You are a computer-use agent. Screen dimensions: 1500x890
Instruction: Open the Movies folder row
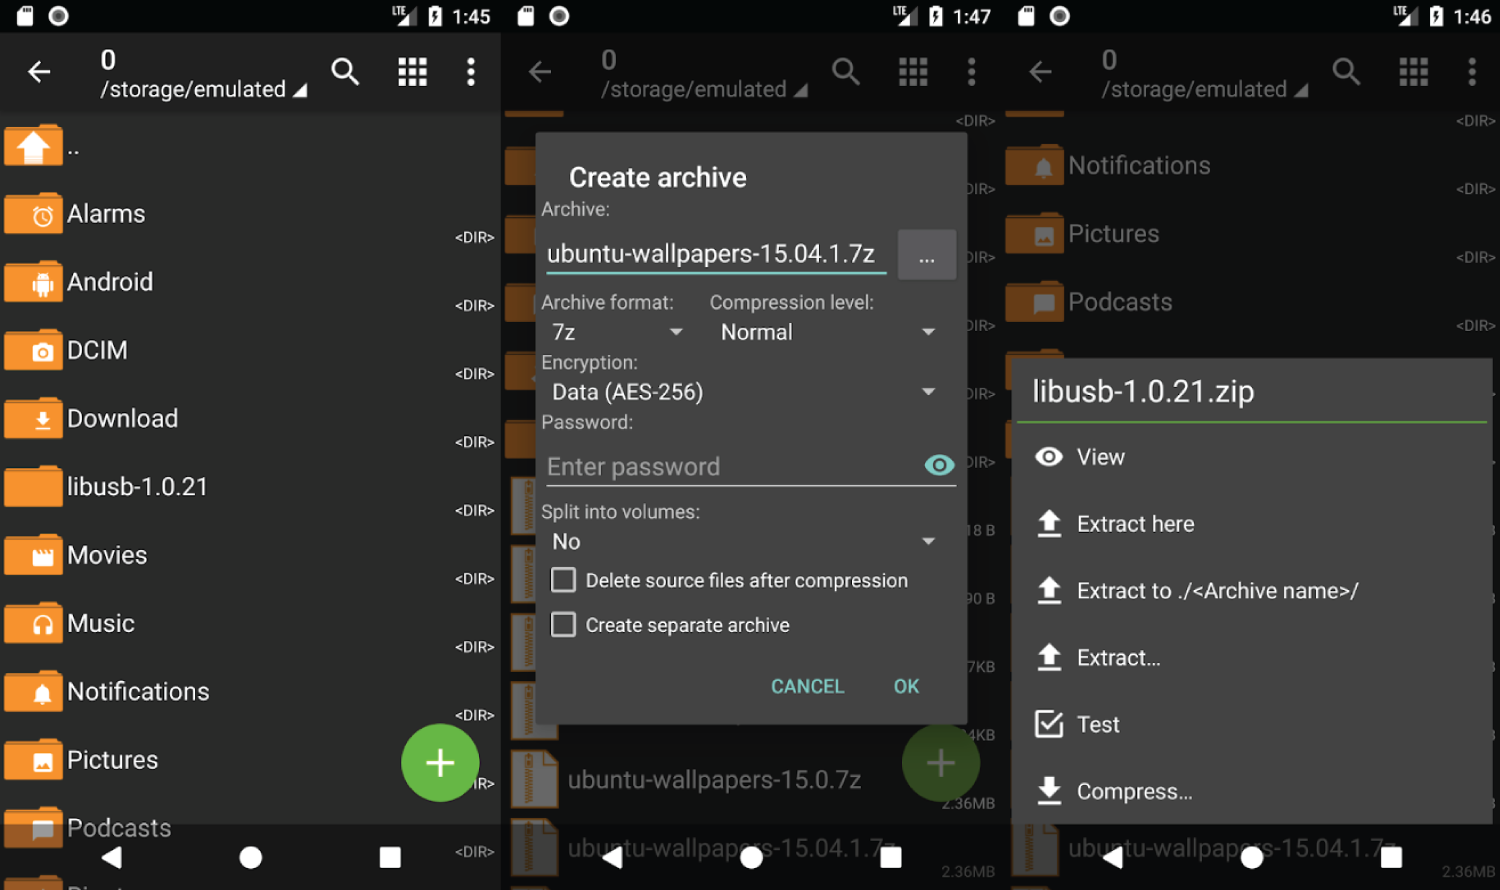(250, 555)
